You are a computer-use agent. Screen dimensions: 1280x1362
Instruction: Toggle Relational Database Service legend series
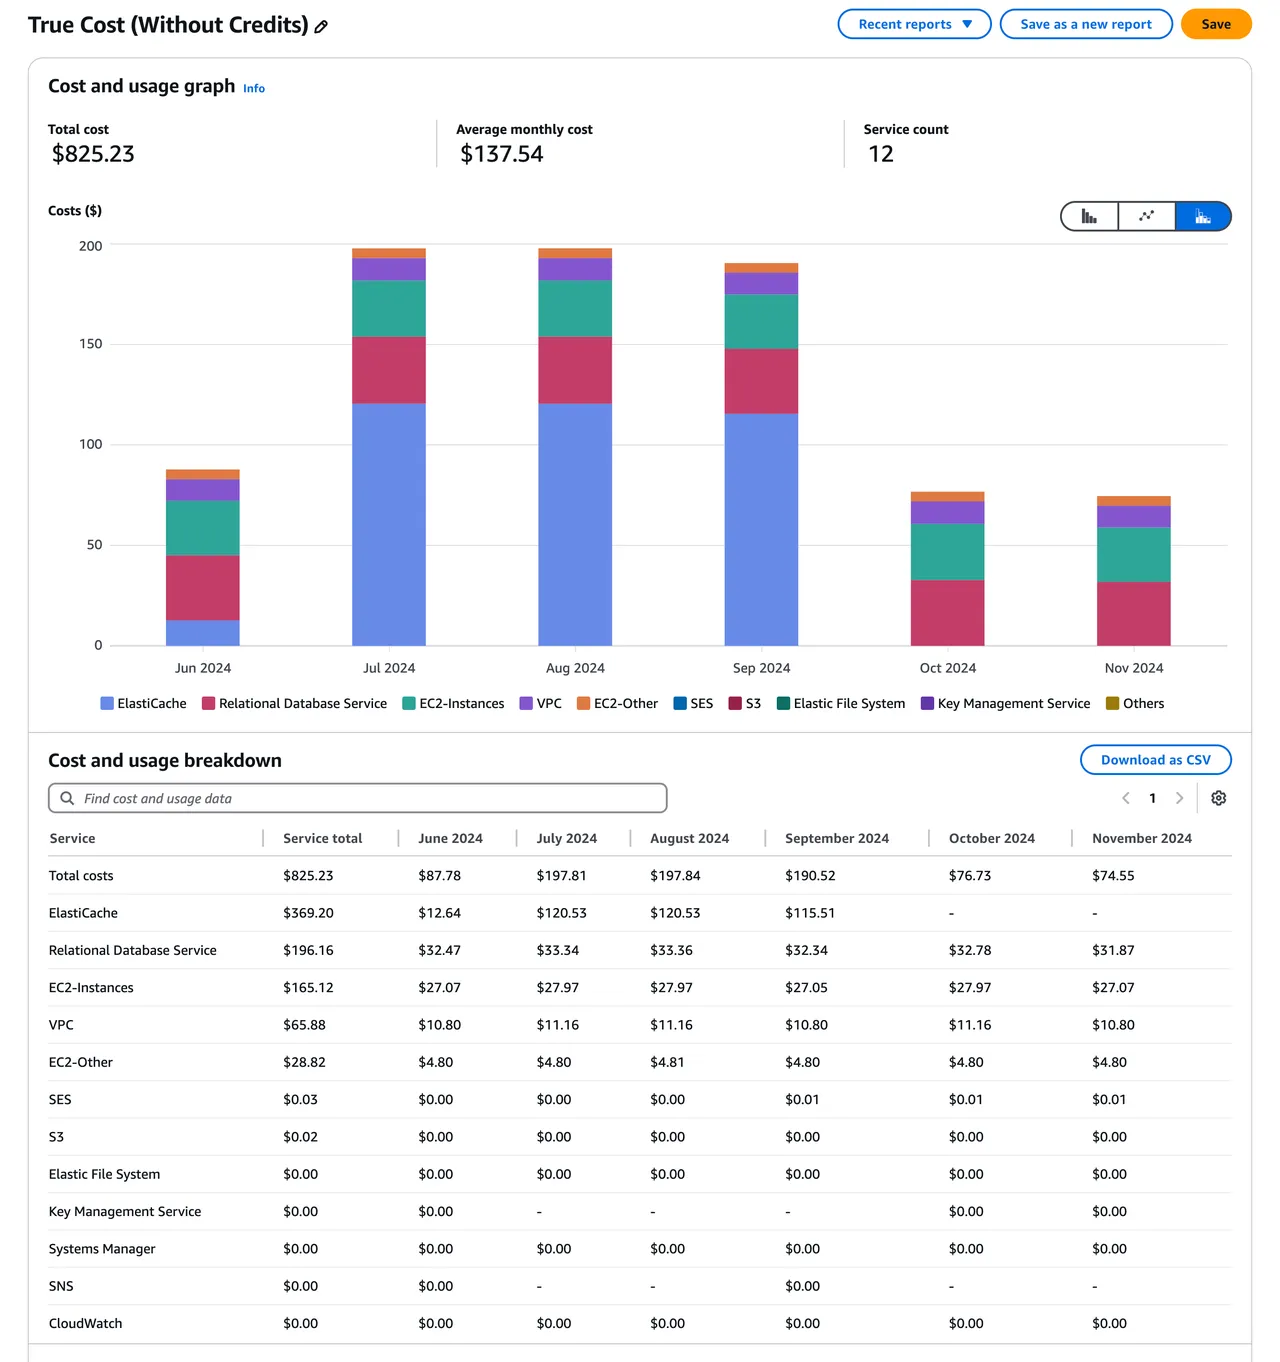pyautogui.click(x=294, y=703)
